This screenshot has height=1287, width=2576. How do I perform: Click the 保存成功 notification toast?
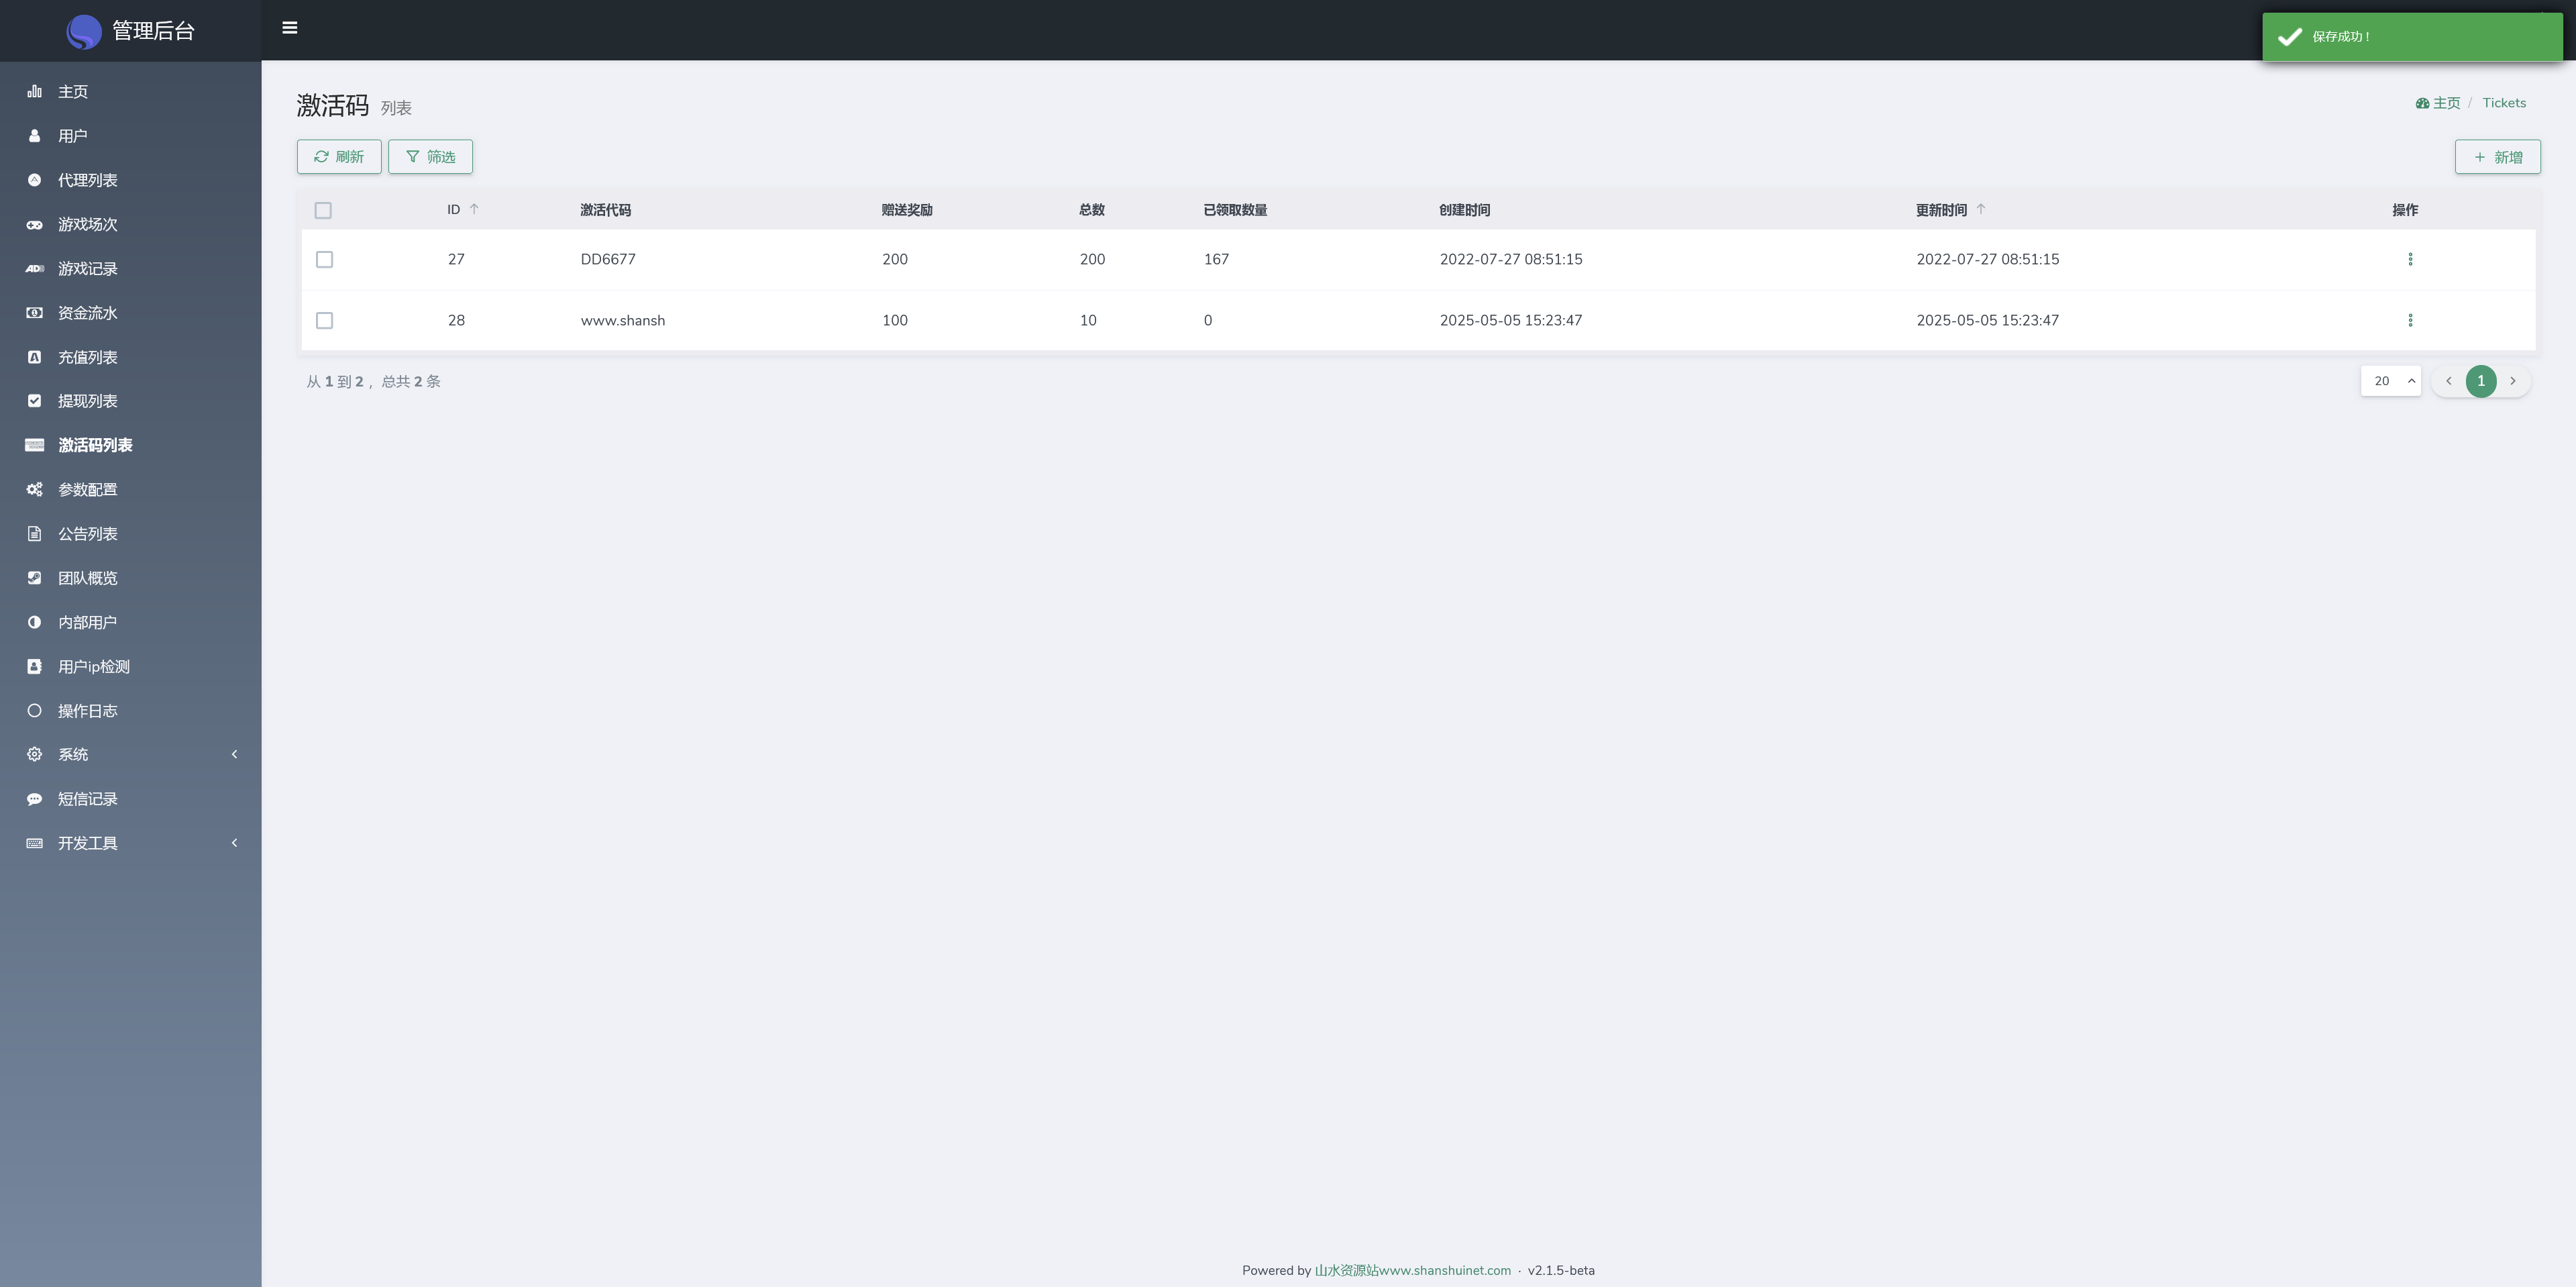coord(2412,37)
